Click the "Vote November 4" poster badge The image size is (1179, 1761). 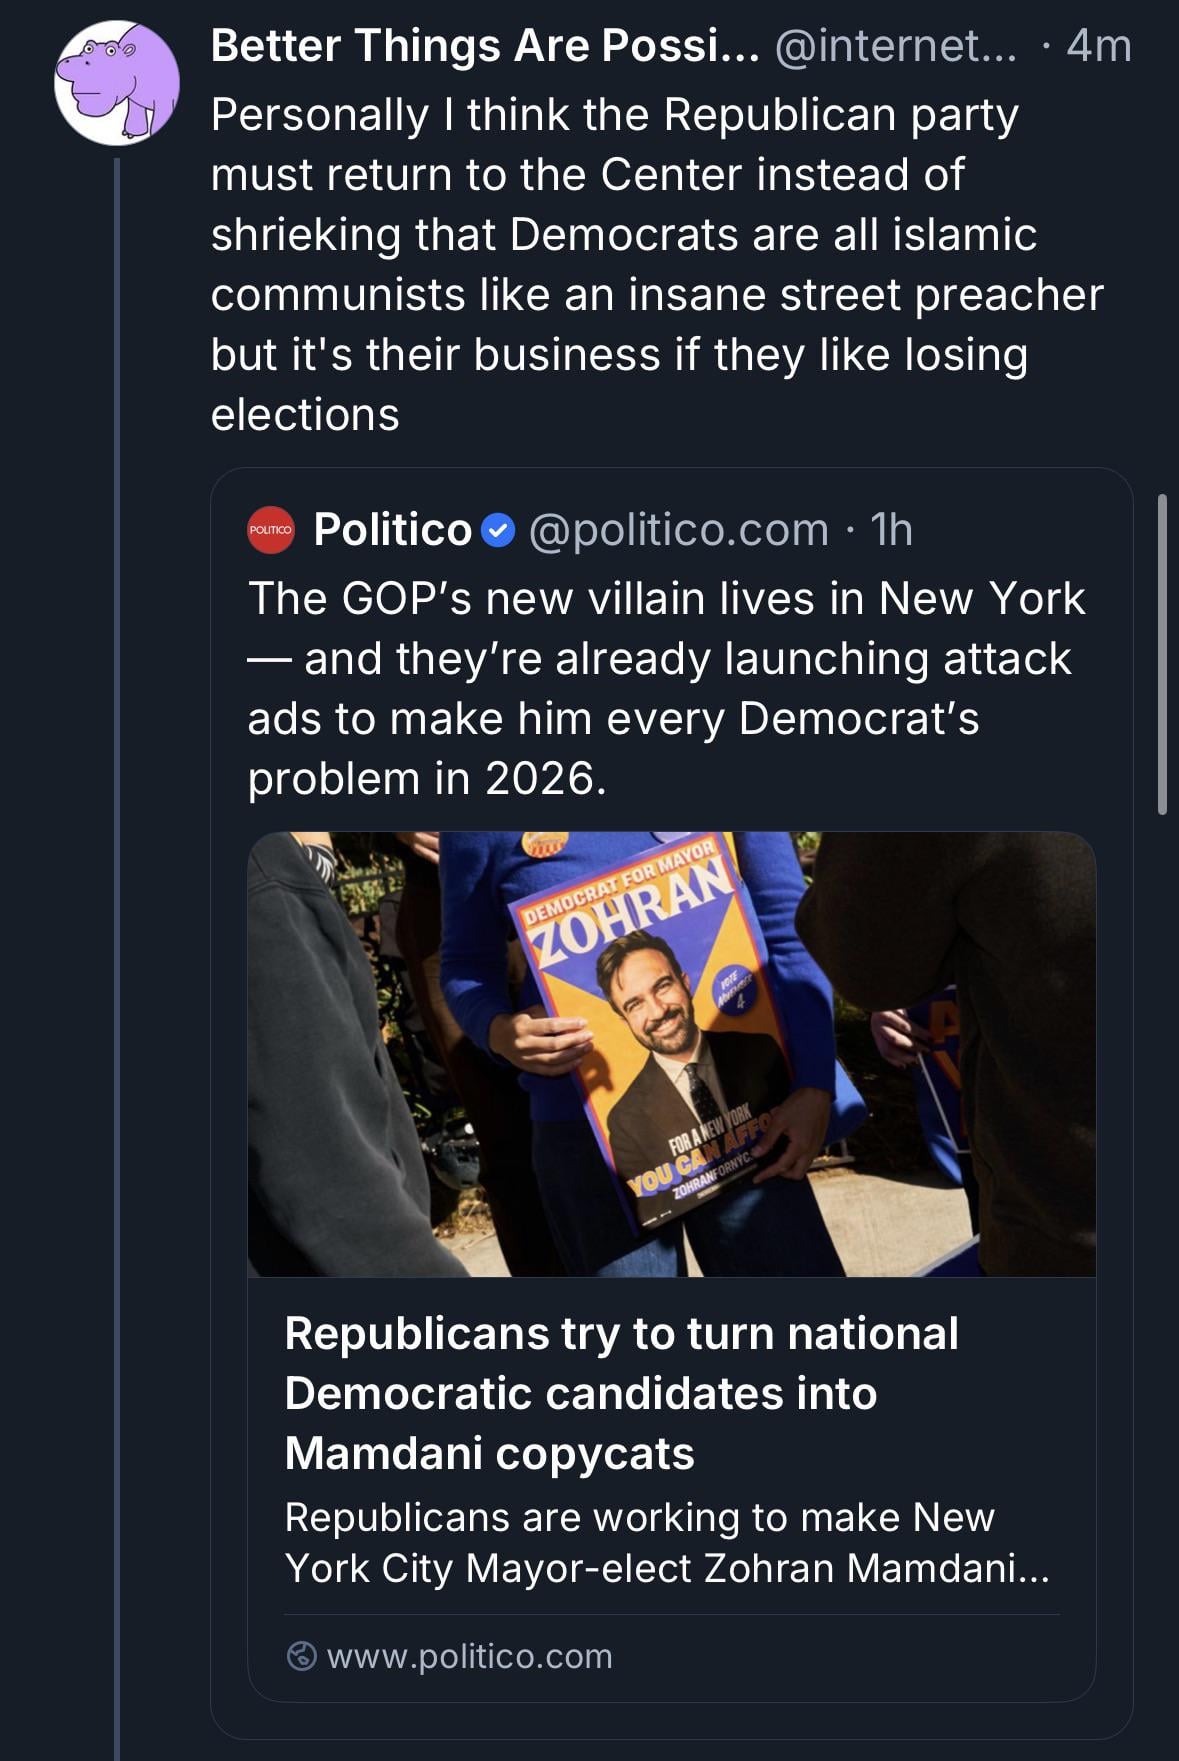pos(738,990)
